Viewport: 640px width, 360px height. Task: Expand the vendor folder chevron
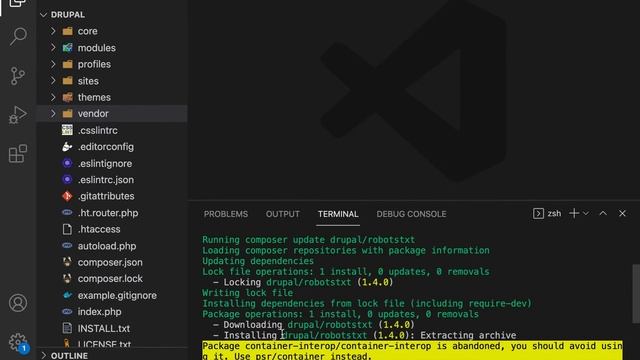tap(53, 113)
